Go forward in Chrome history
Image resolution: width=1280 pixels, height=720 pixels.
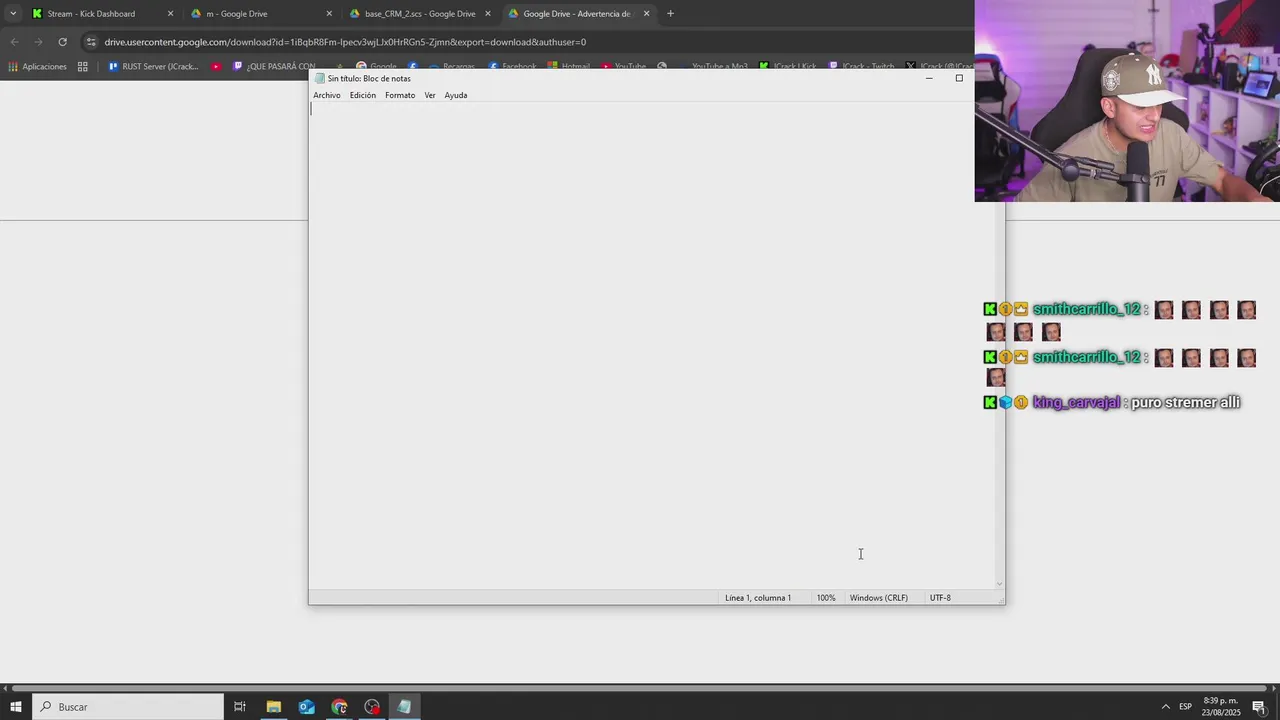[38, 42]
